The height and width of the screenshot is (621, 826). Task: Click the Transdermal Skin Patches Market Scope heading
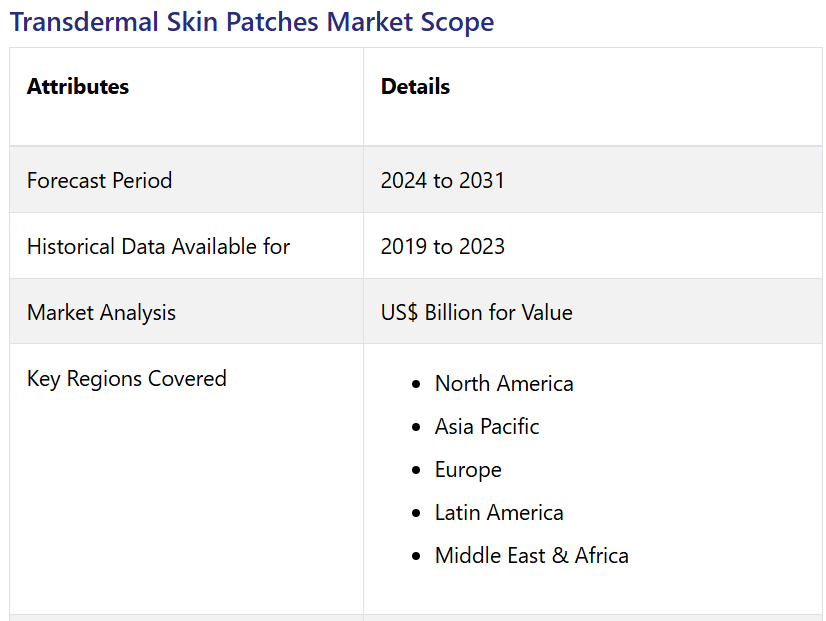[252, 22]
